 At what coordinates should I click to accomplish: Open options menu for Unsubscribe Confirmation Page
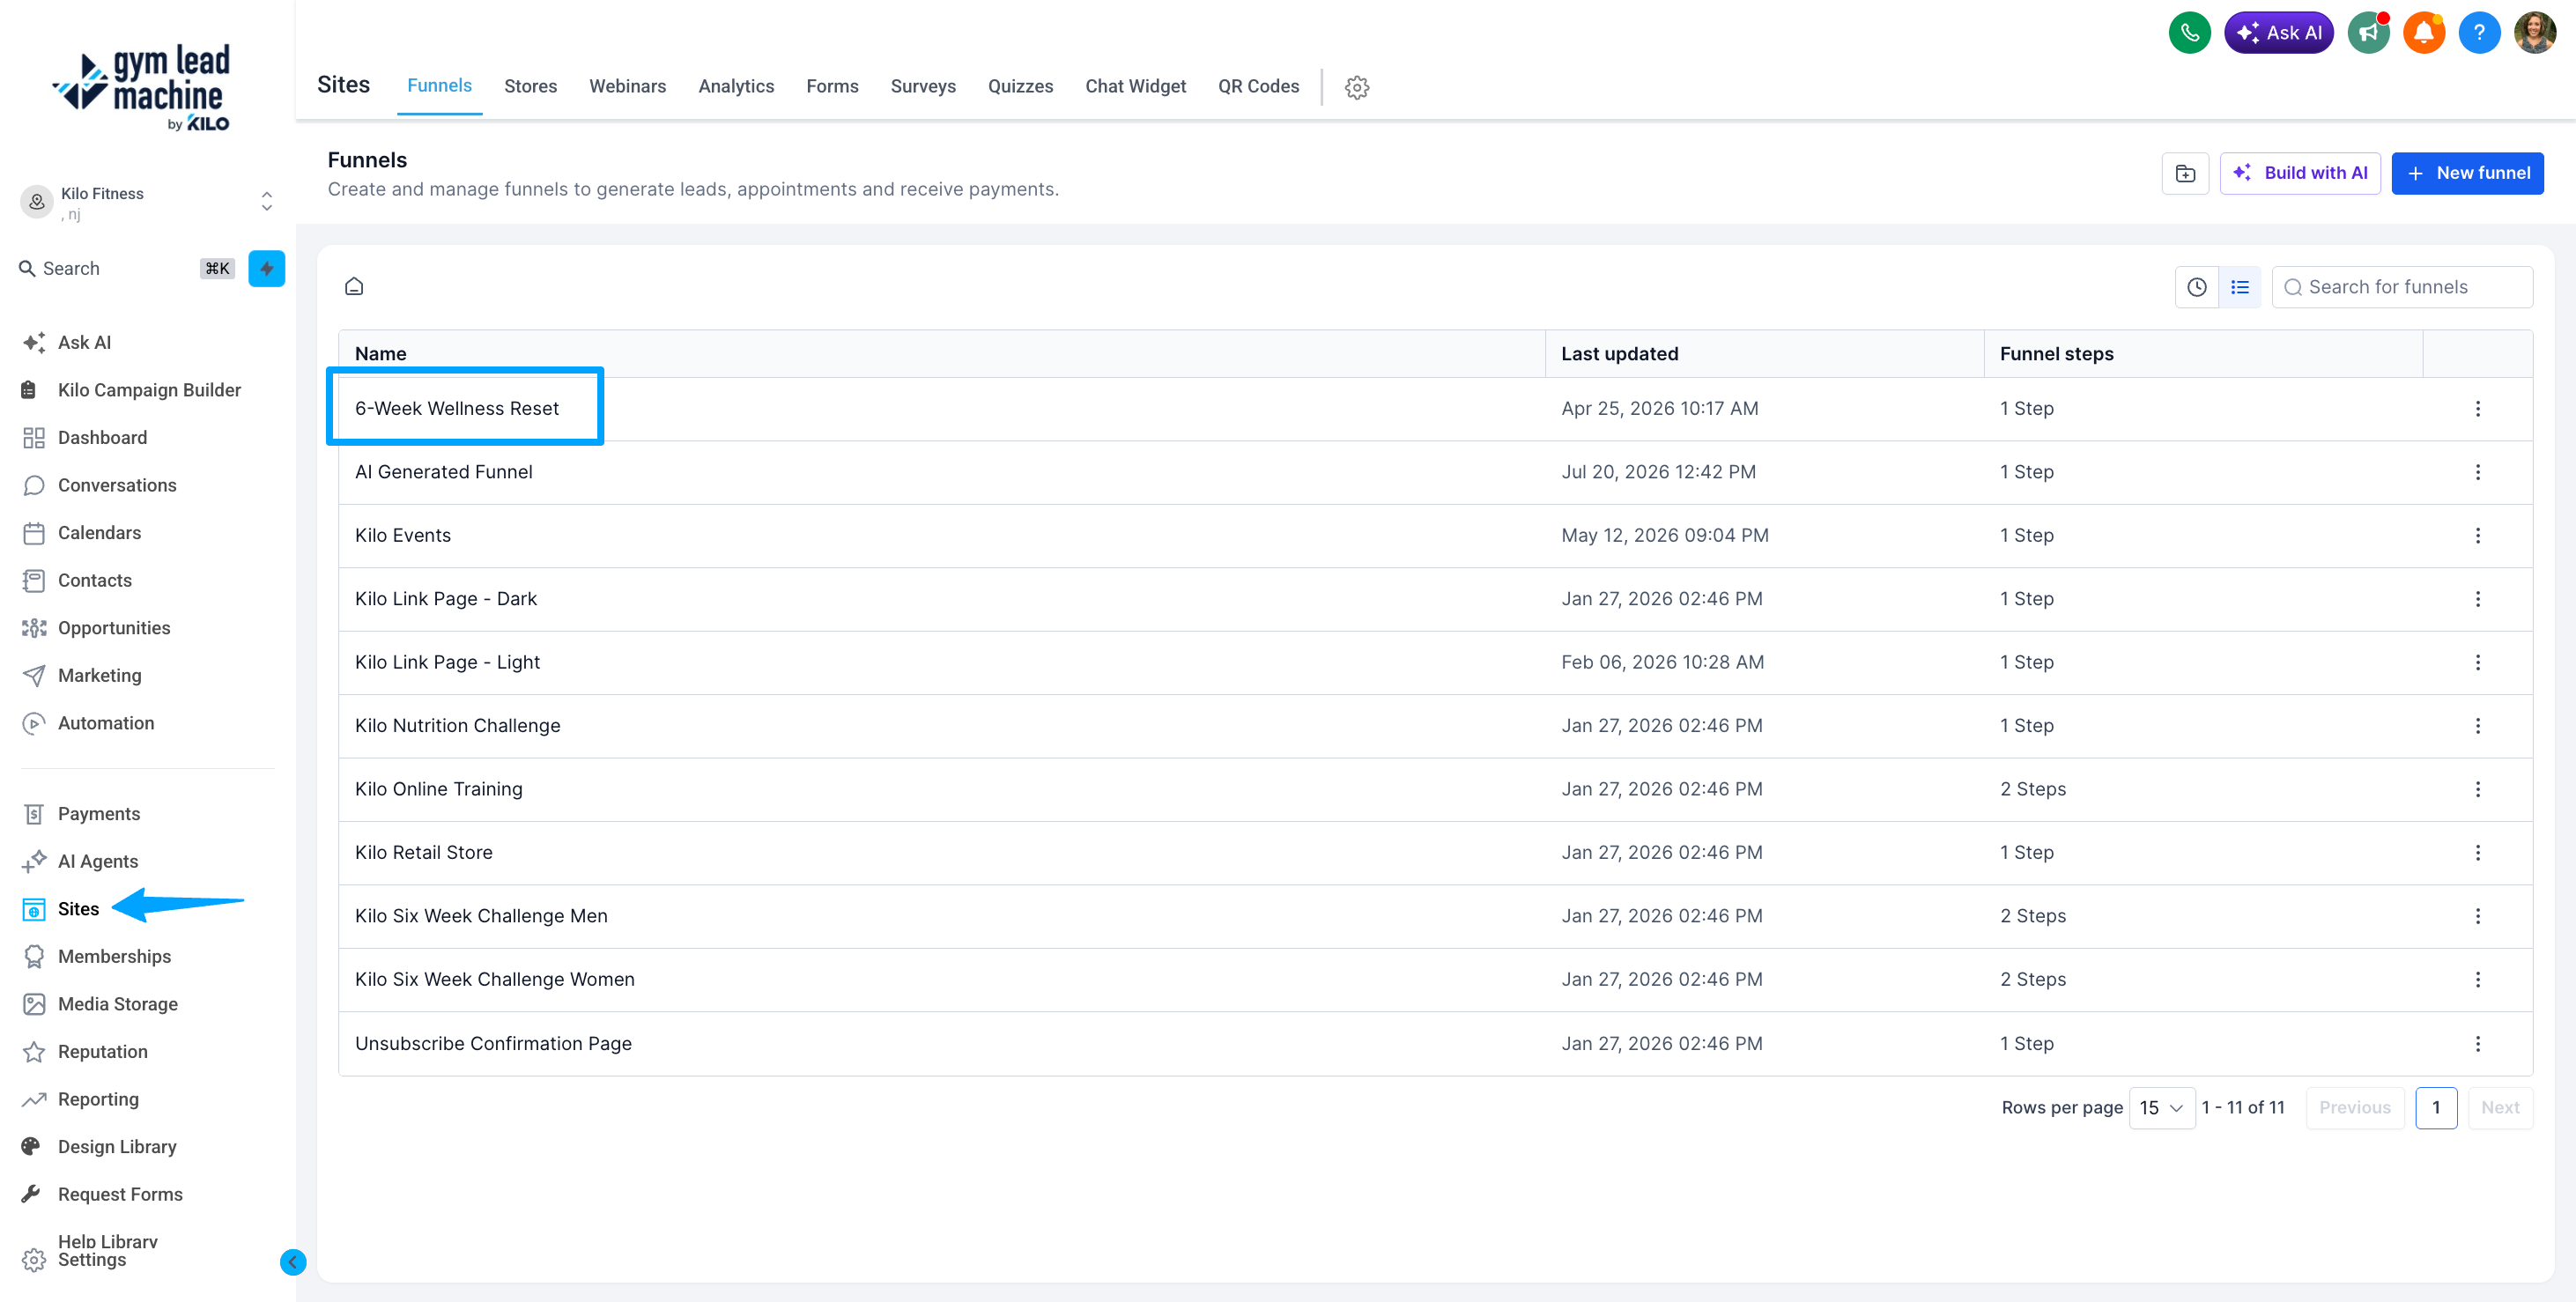(x=2478, y=1044)
